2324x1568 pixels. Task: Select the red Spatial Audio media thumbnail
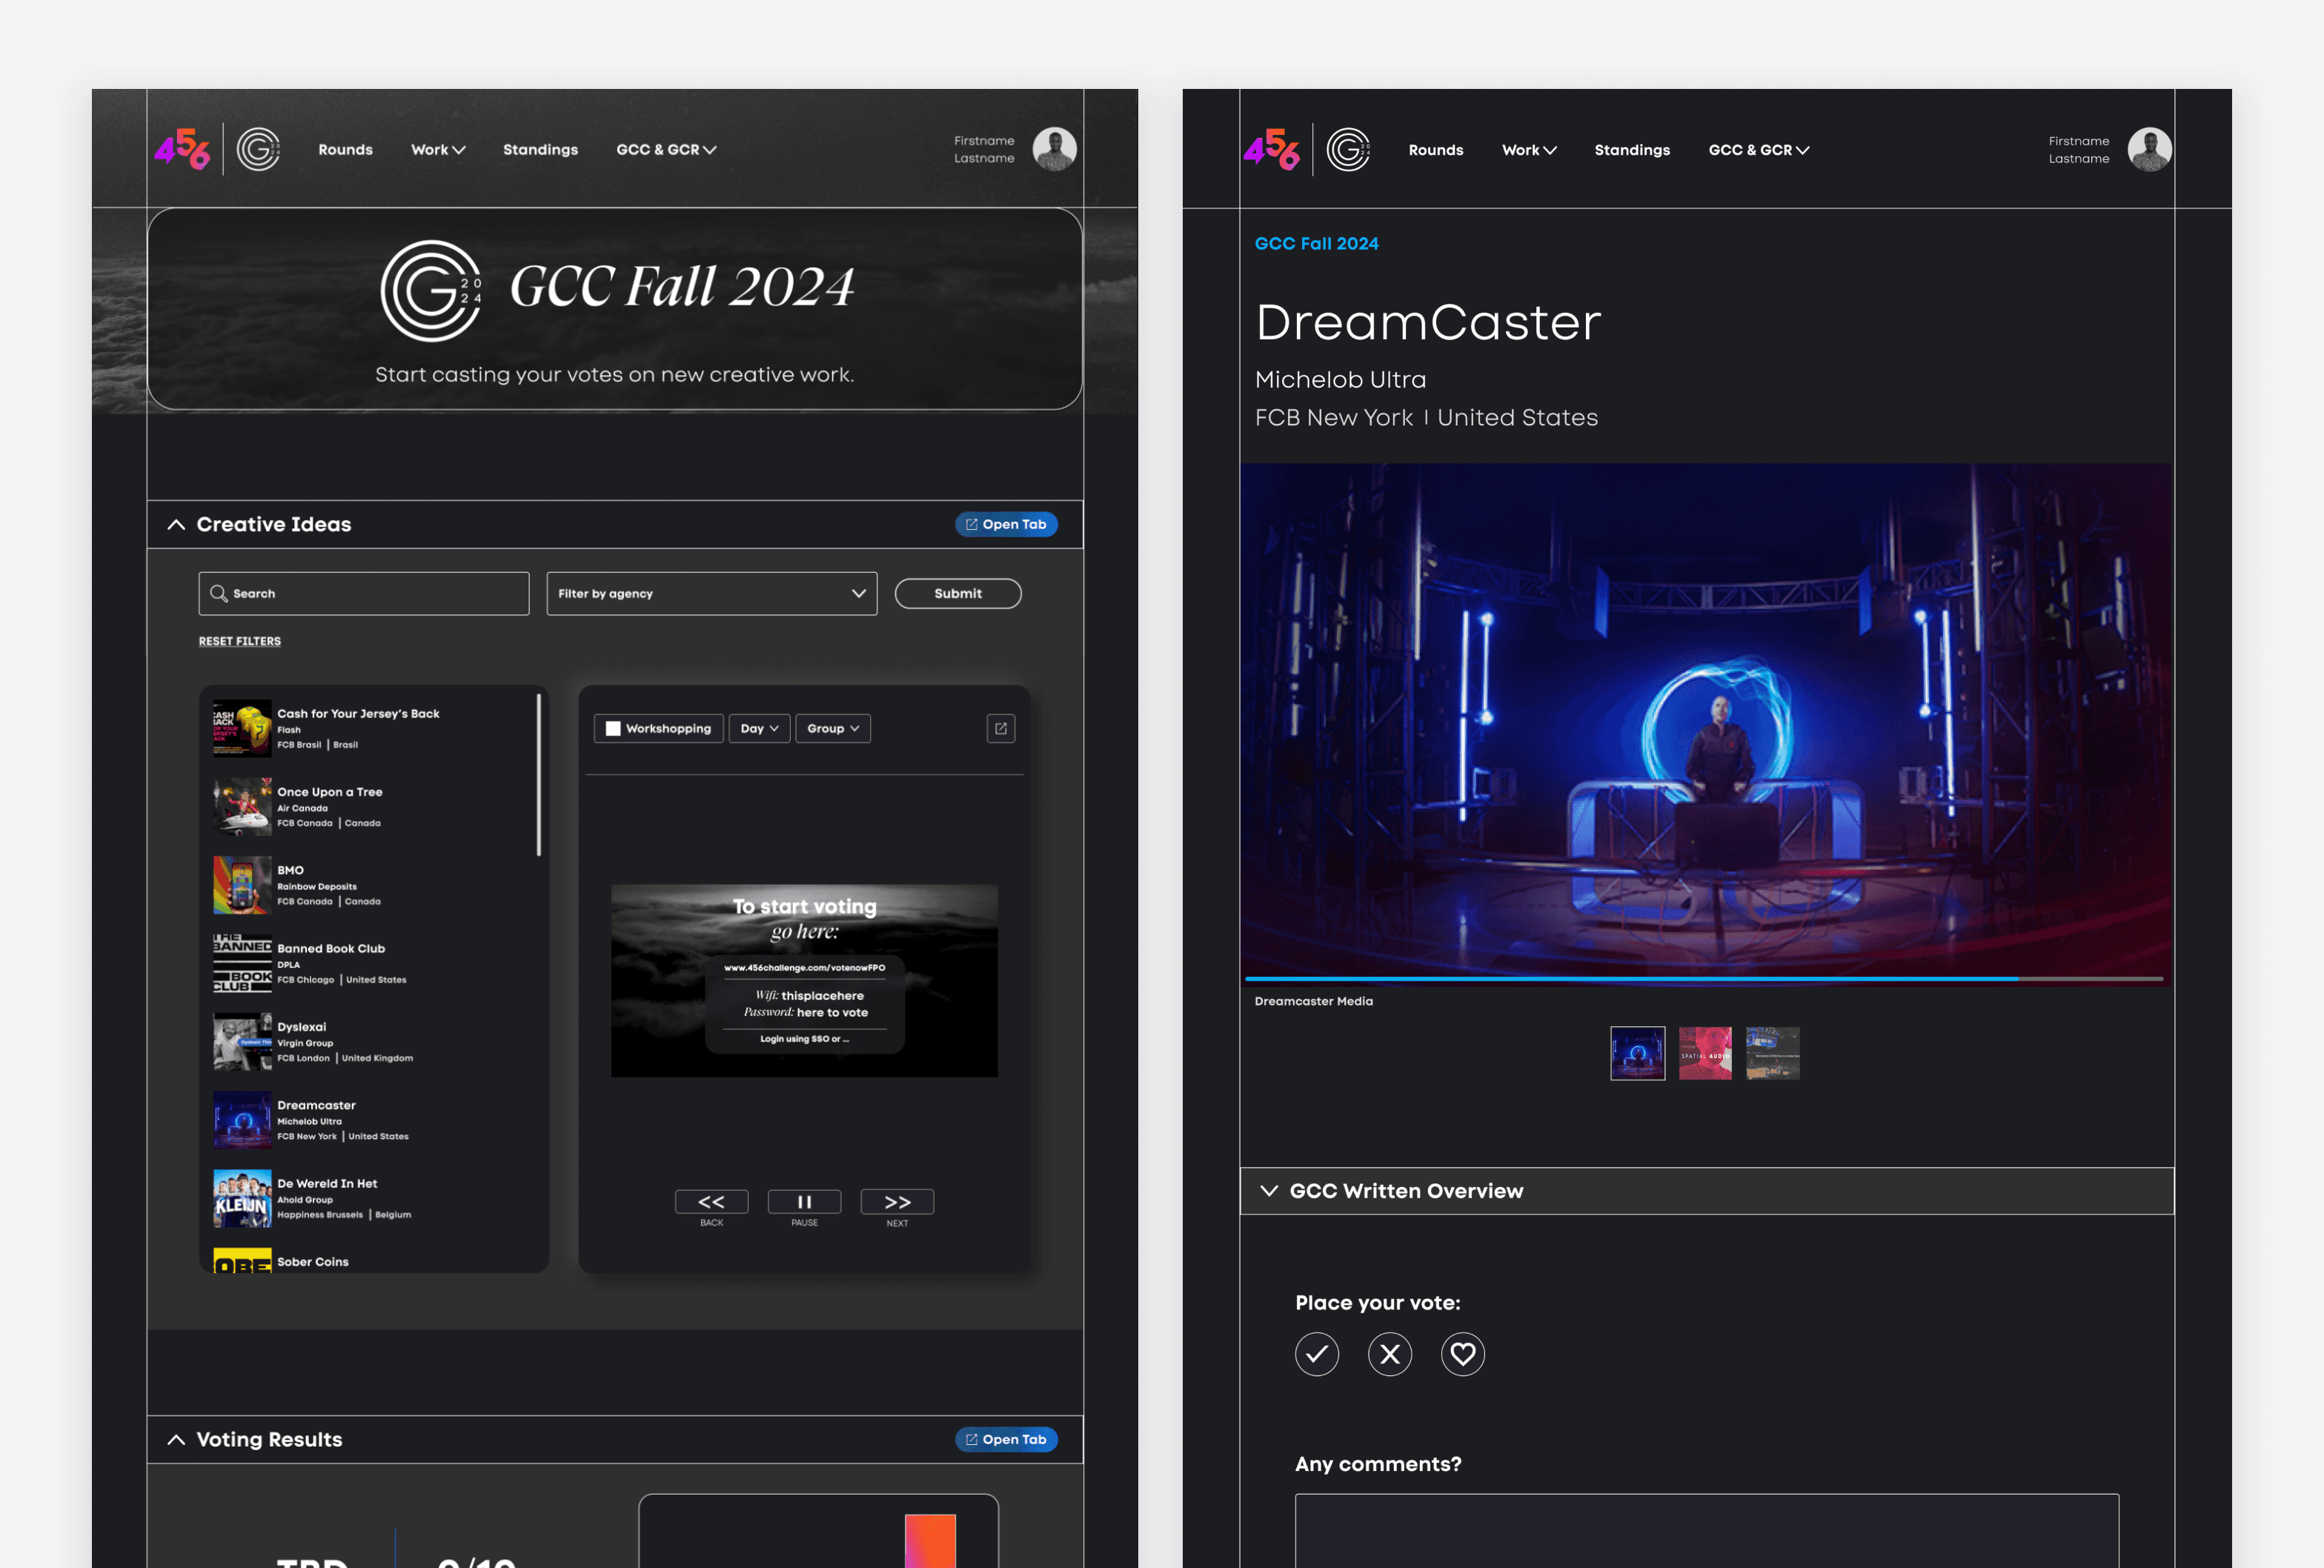pos(1704,1053)
